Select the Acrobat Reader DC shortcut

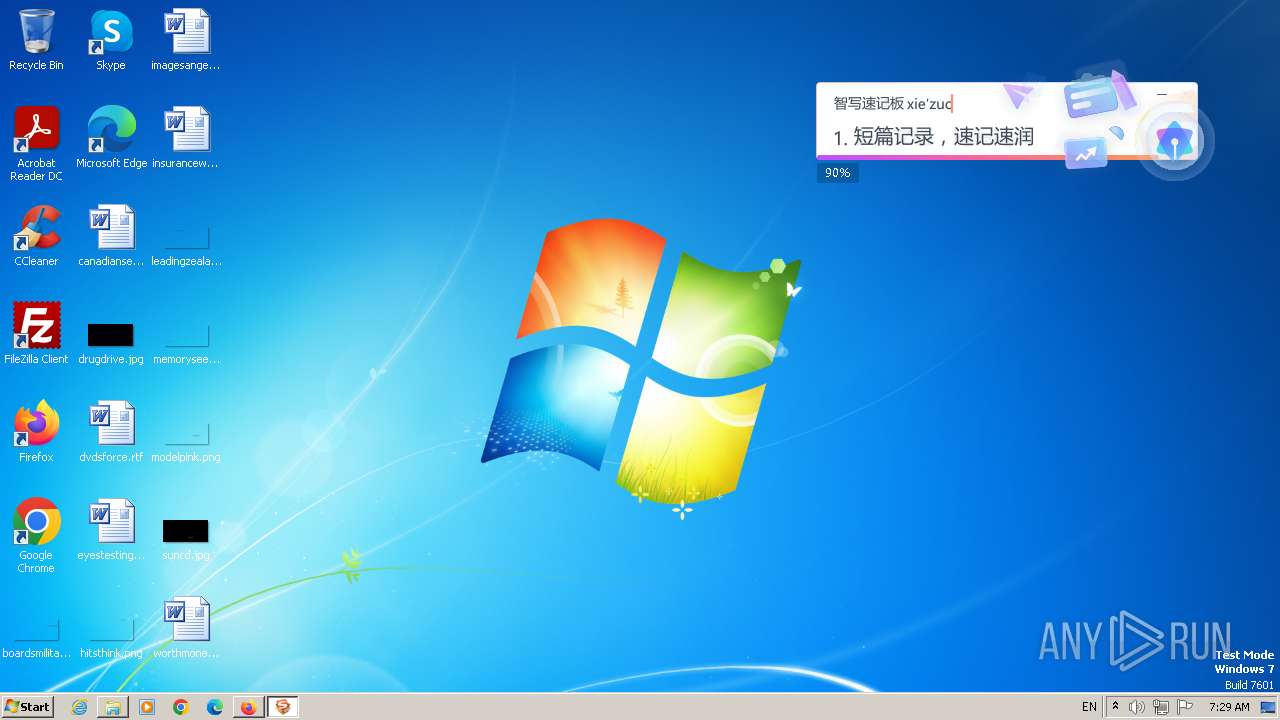(x=36, y=143)
